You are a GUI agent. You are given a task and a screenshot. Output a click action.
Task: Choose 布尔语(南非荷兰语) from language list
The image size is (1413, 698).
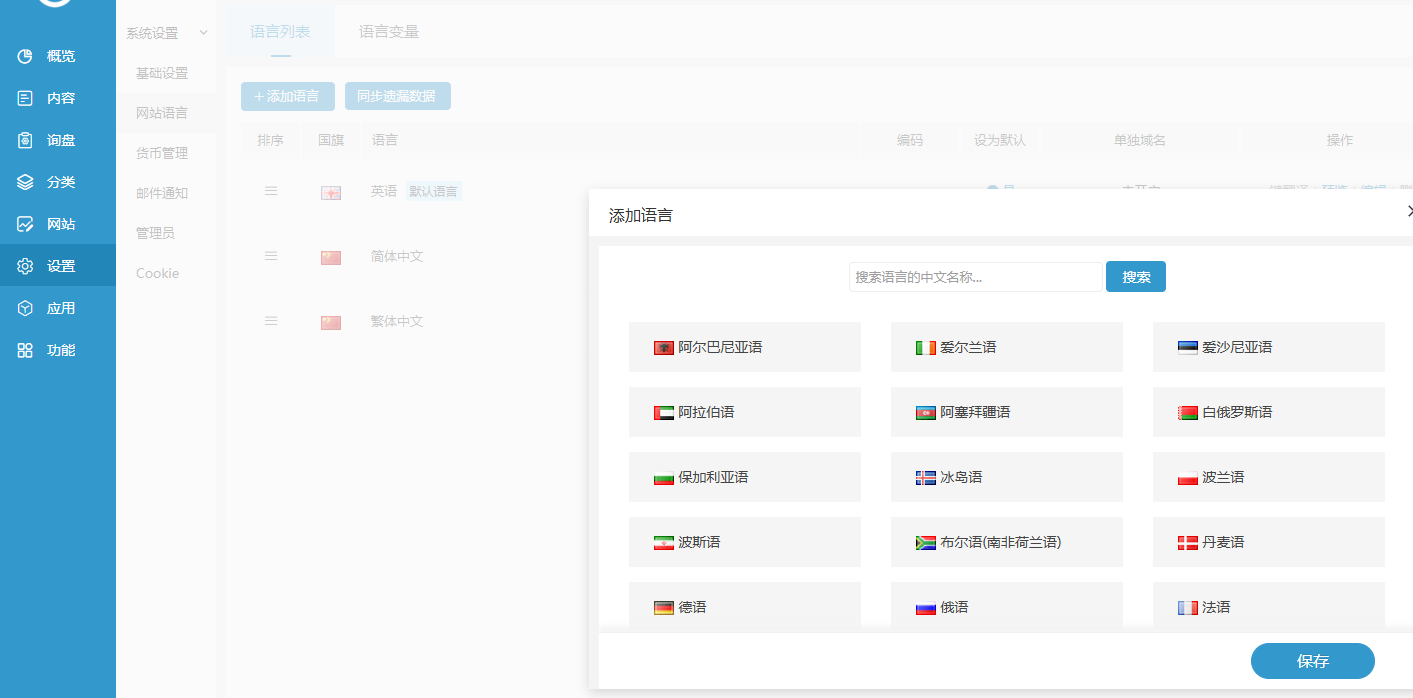click(1006, 542)
